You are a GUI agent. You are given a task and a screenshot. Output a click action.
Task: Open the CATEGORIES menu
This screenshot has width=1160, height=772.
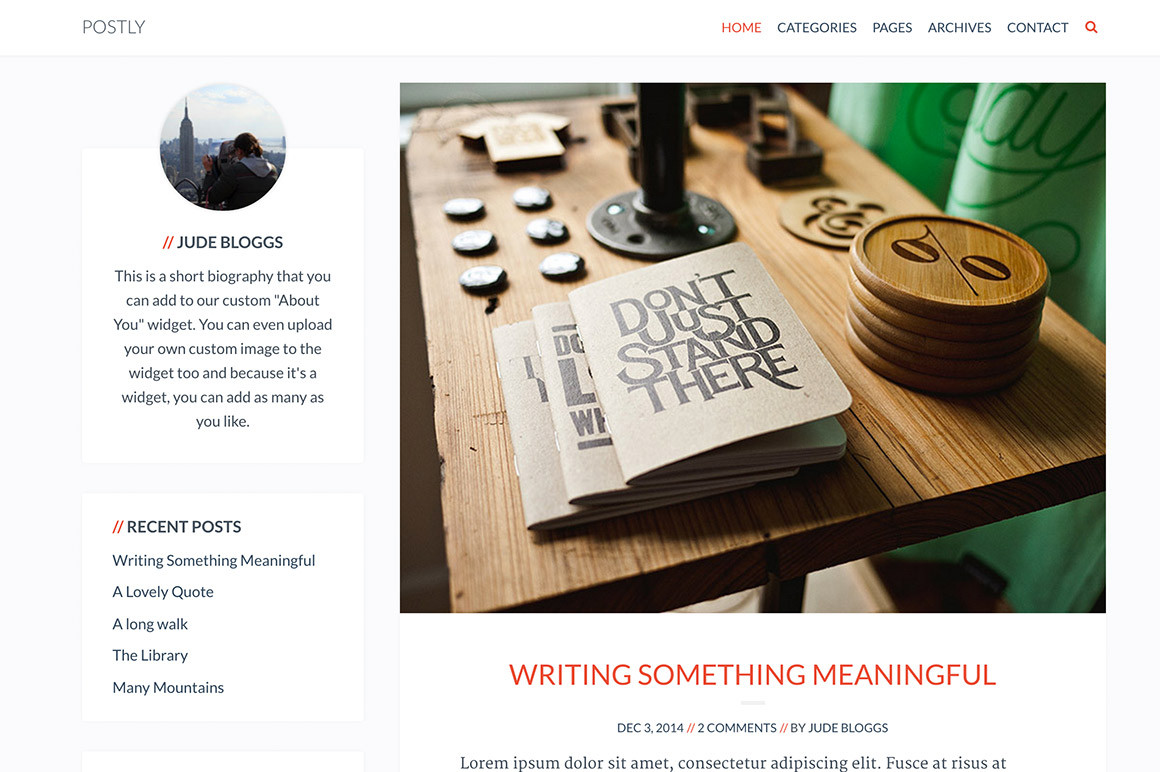(x=817, y=27)
